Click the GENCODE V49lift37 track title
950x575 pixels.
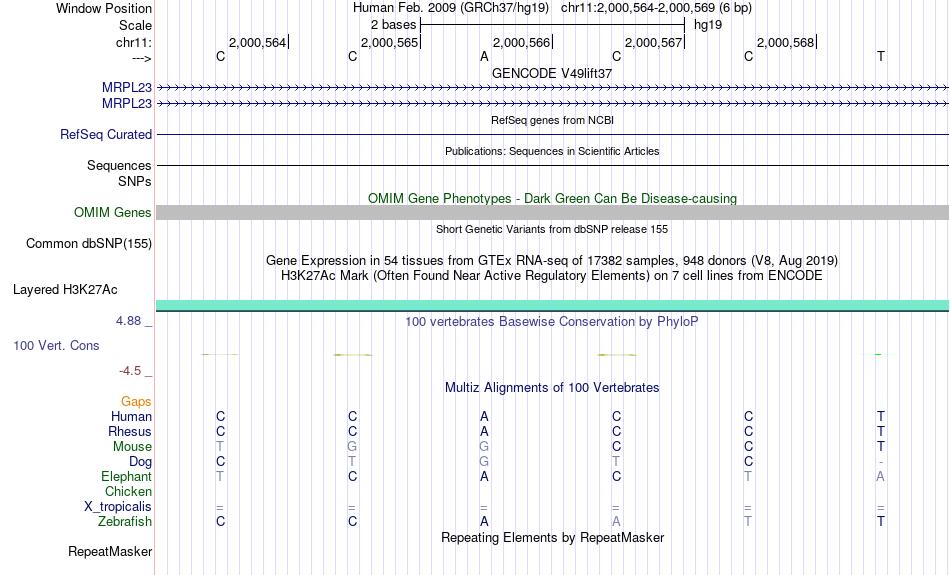pyautogui.click(x=552, y=73)
